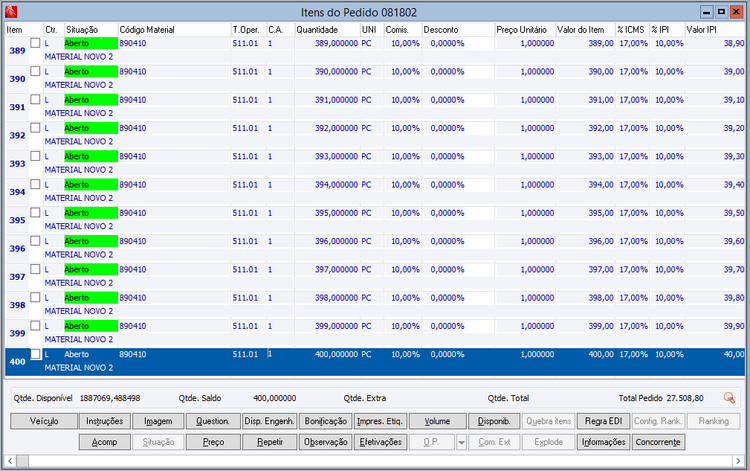Image resolution: width=750 pixels, height=471 pixels.
Task: Maximize the Itens do Pedido window
Action: point(721,11)
